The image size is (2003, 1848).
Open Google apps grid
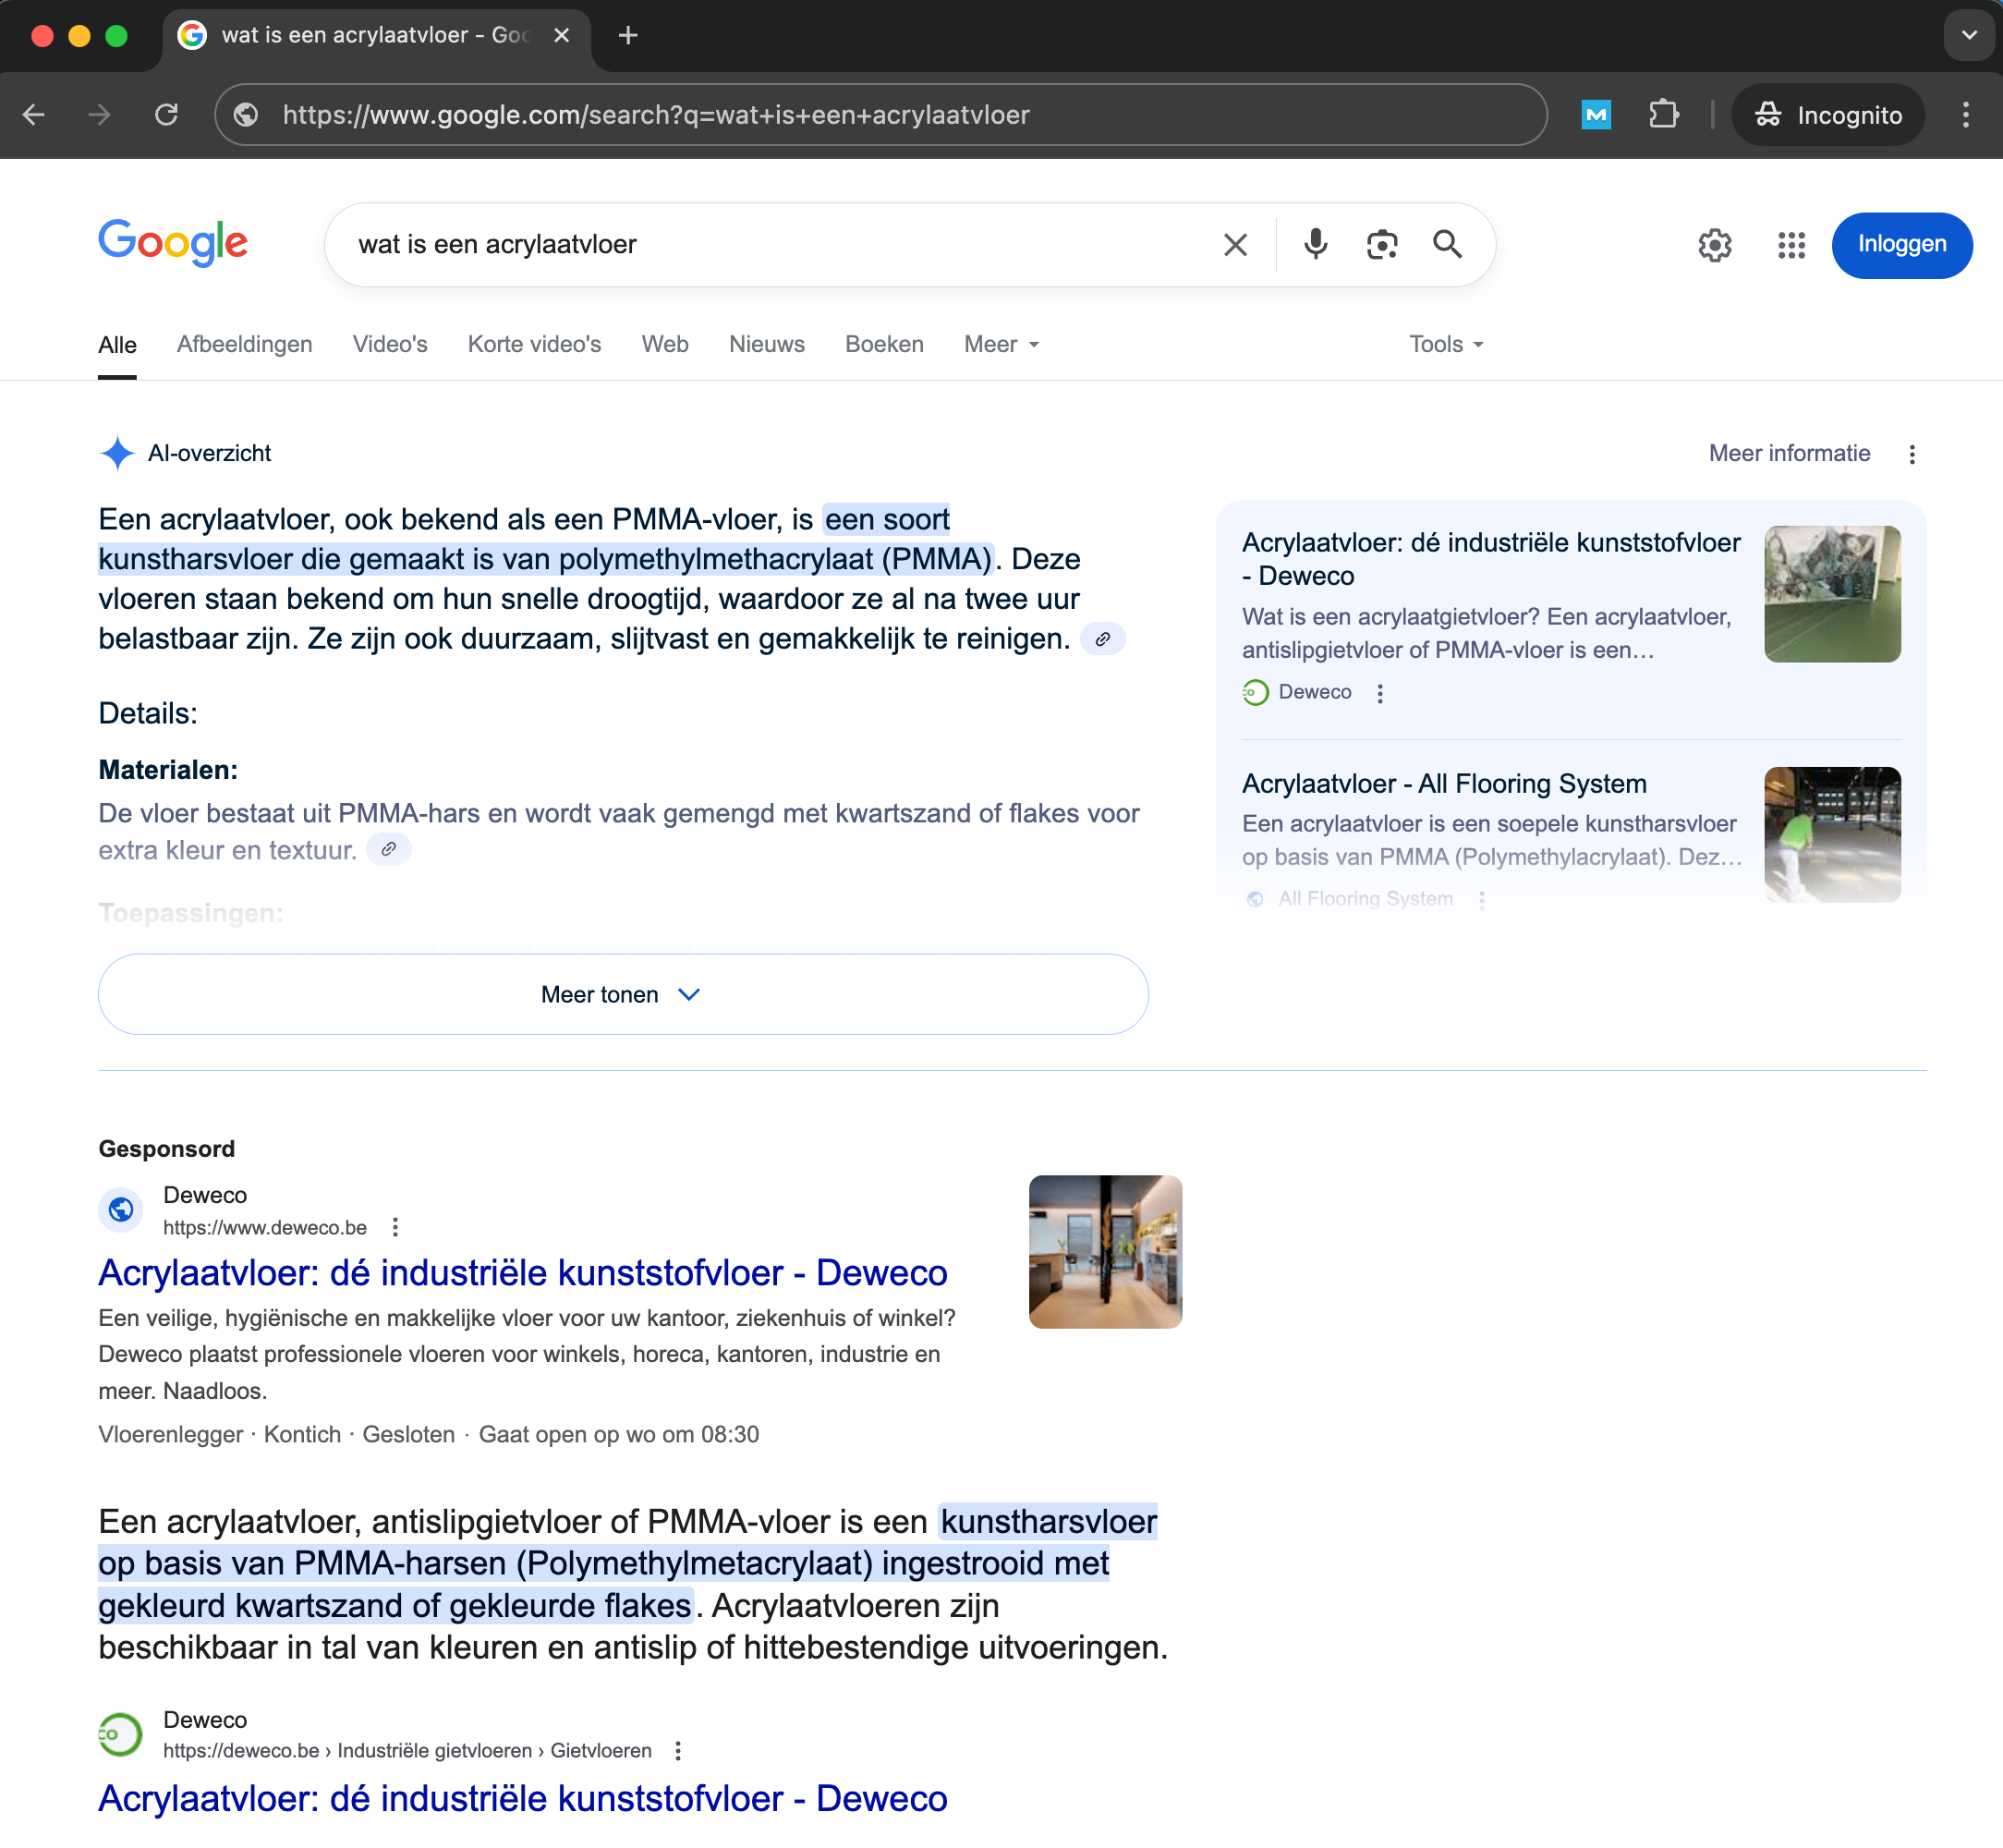(x=1791, y=245)
